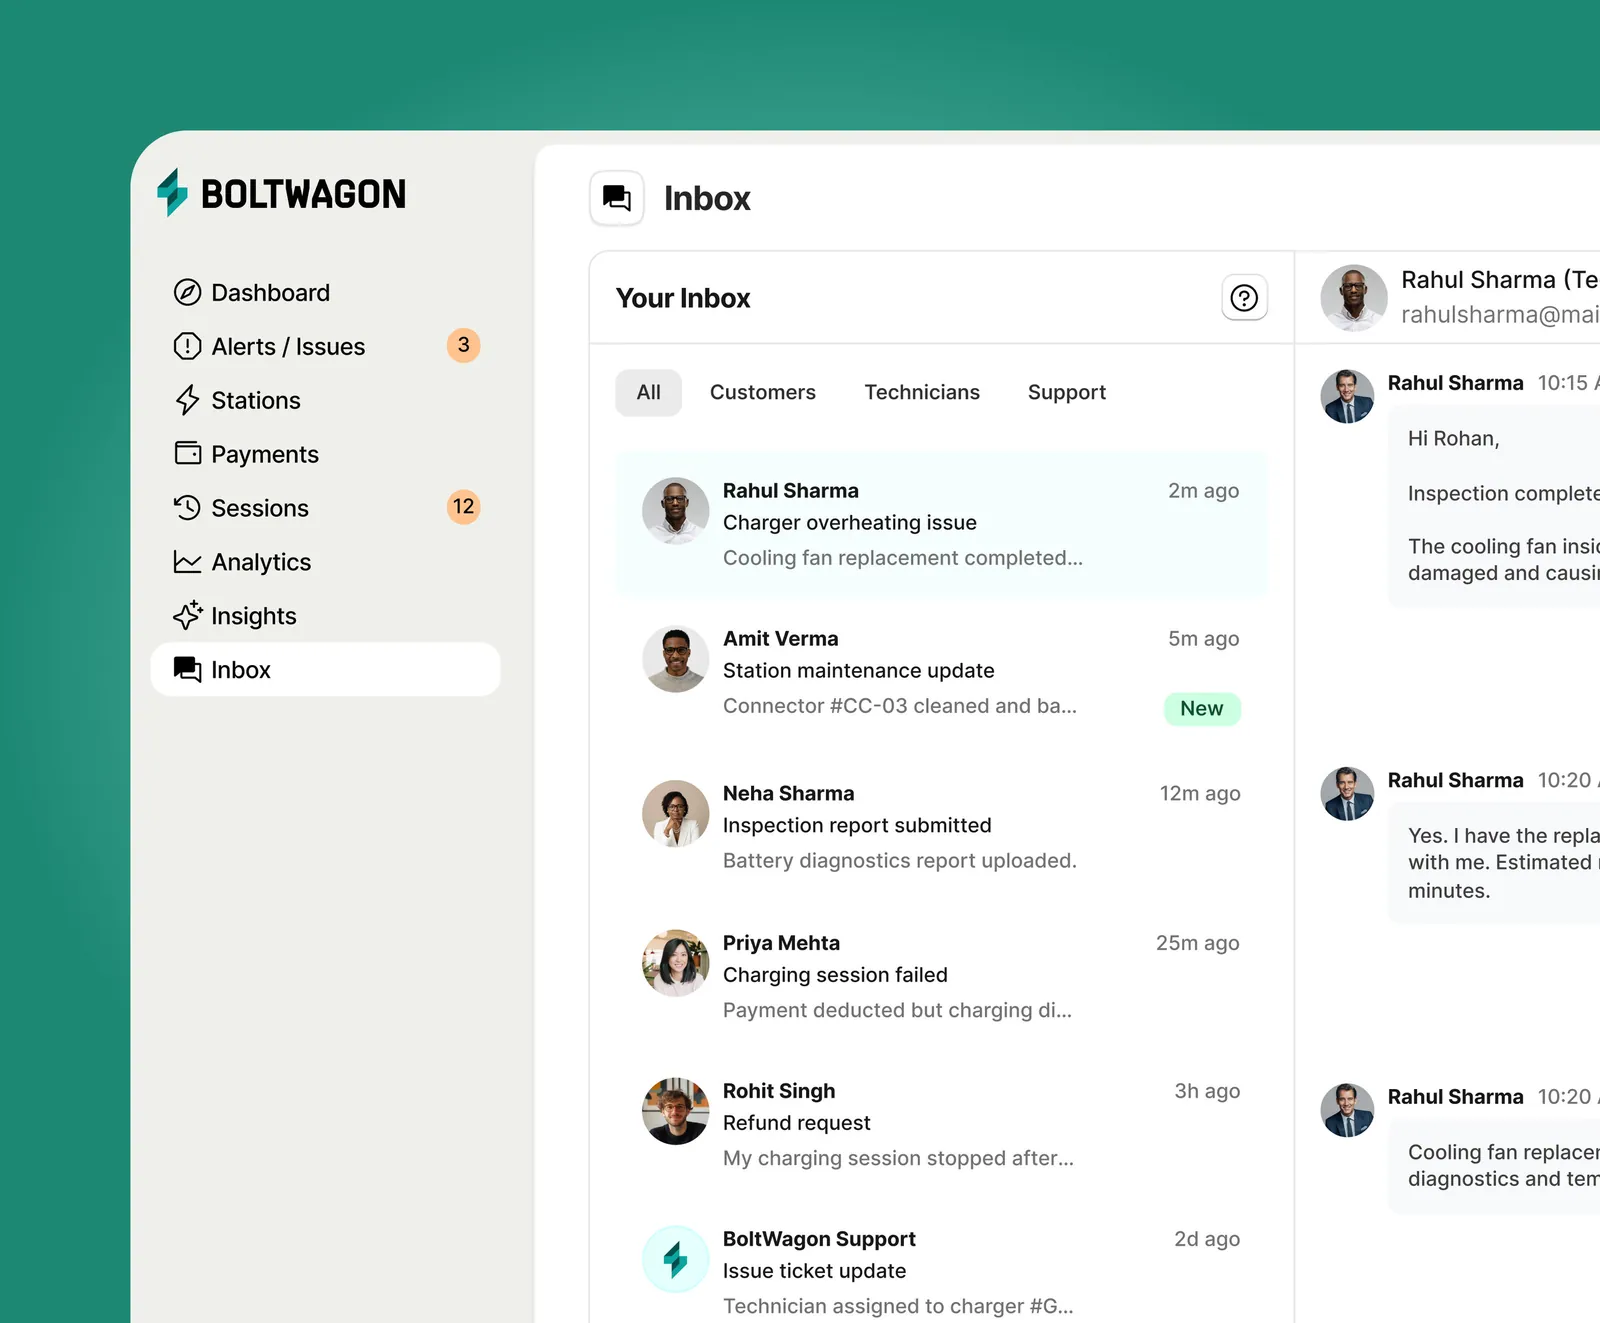
Task: Click the Sessions badge showing 12
Action: 463,507
